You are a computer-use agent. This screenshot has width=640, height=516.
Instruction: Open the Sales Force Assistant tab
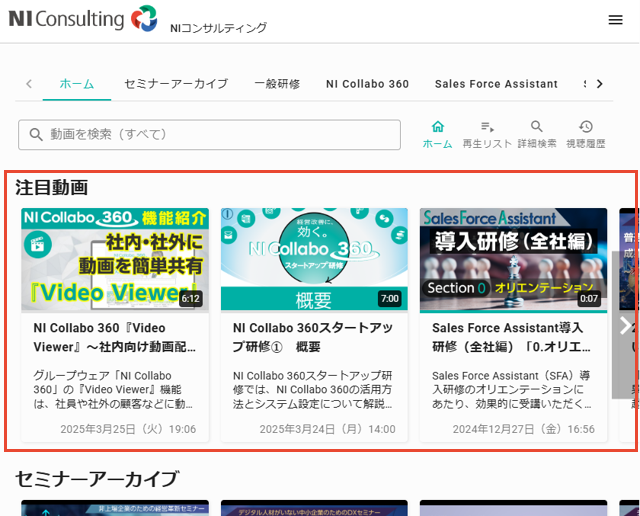pyautogui.click(x=496, y=84)
